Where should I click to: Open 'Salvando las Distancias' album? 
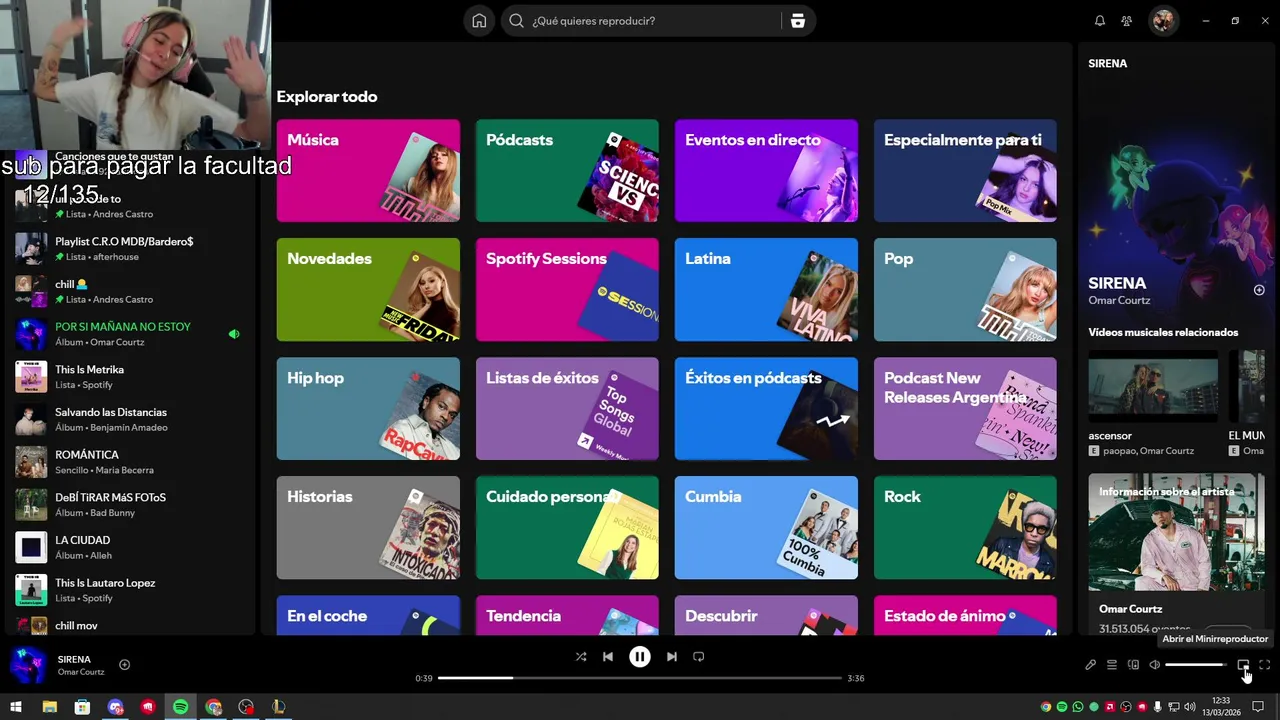click(130, 420)
